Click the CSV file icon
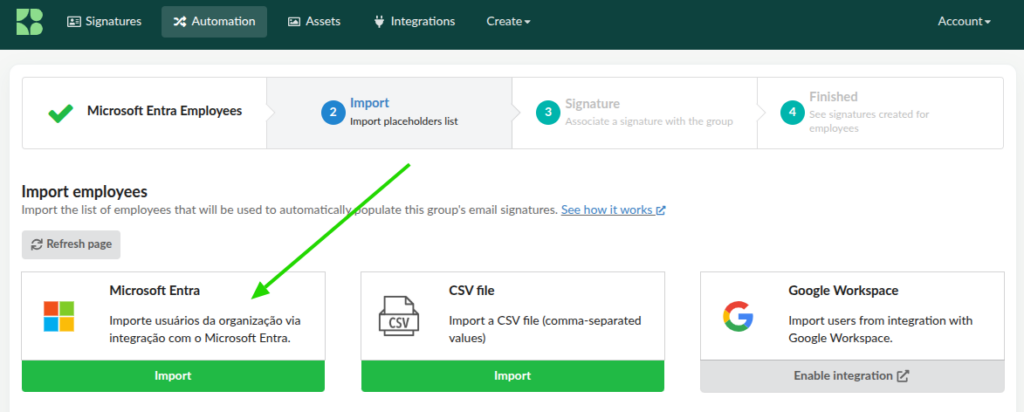1024x412 pixels. [398, 316]
